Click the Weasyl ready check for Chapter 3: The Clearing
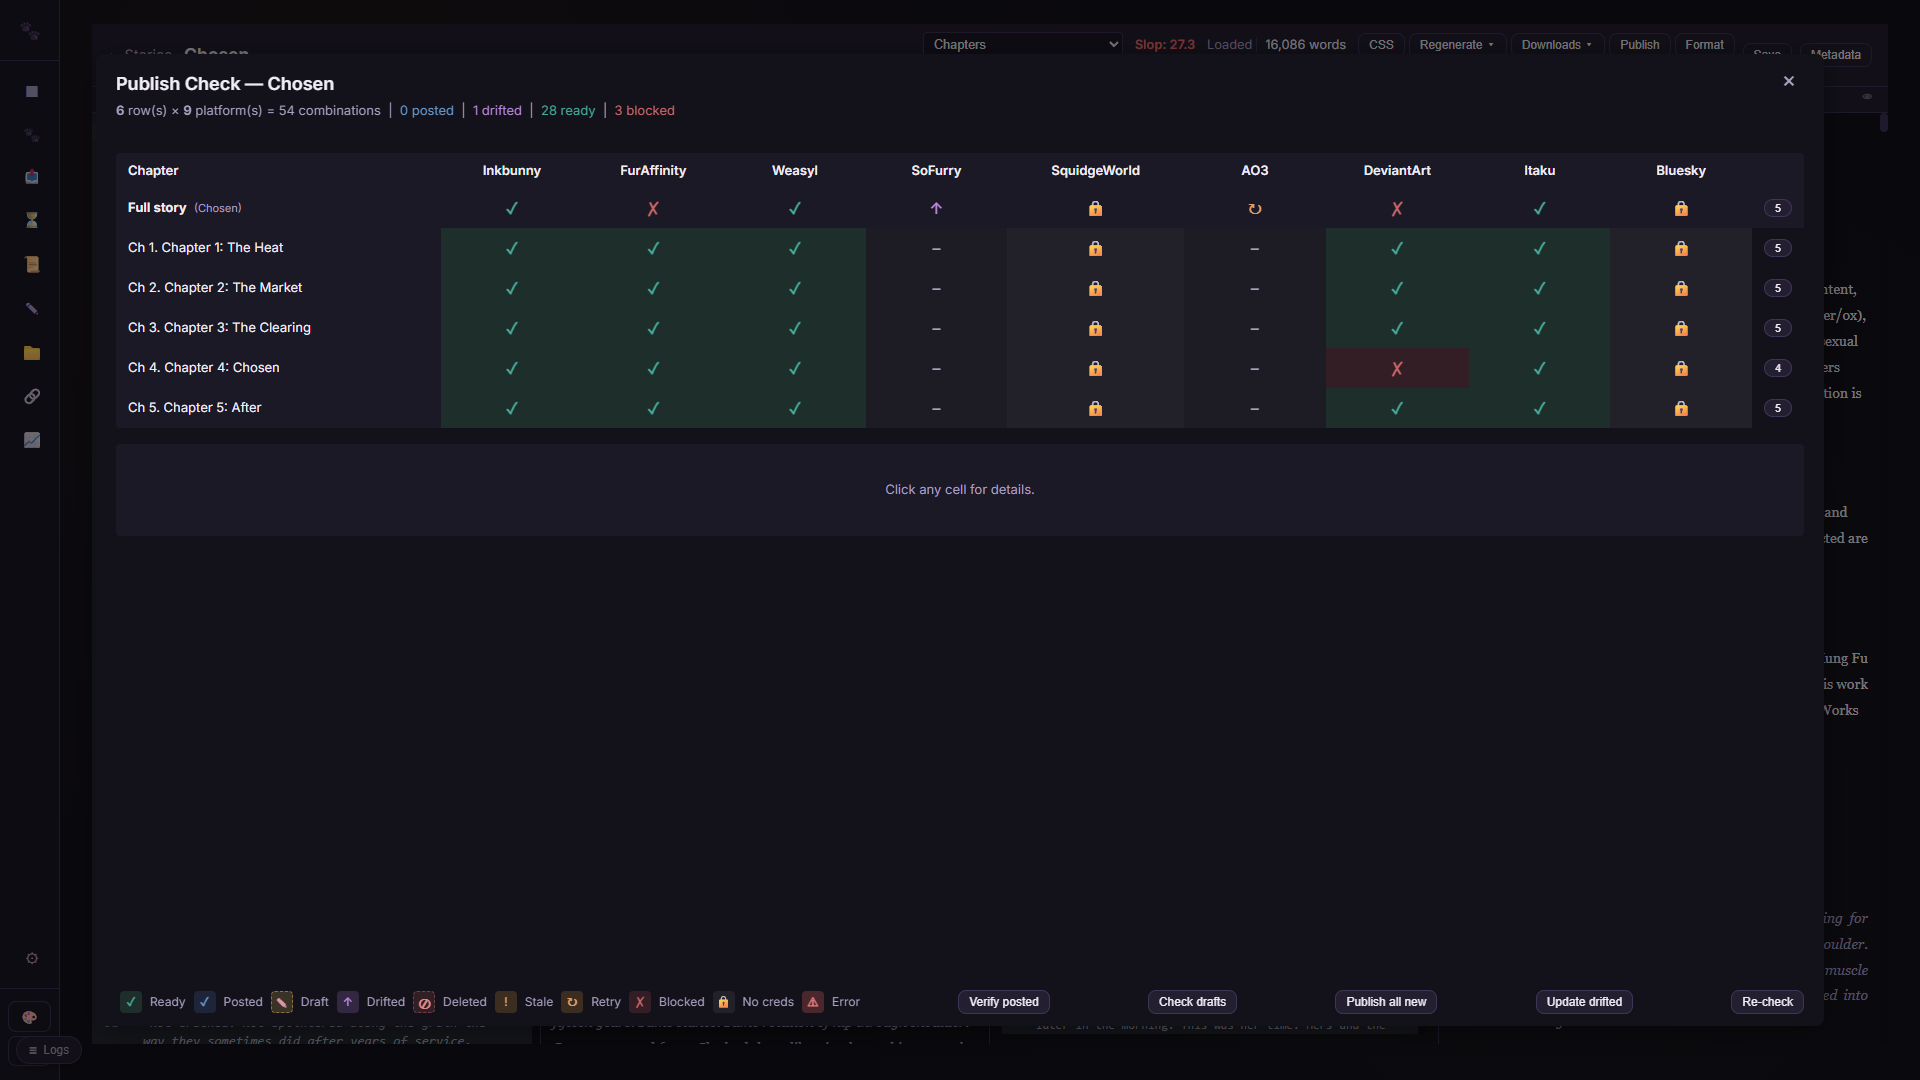Screen dimensions: 1920x1080 coord(795,328)
